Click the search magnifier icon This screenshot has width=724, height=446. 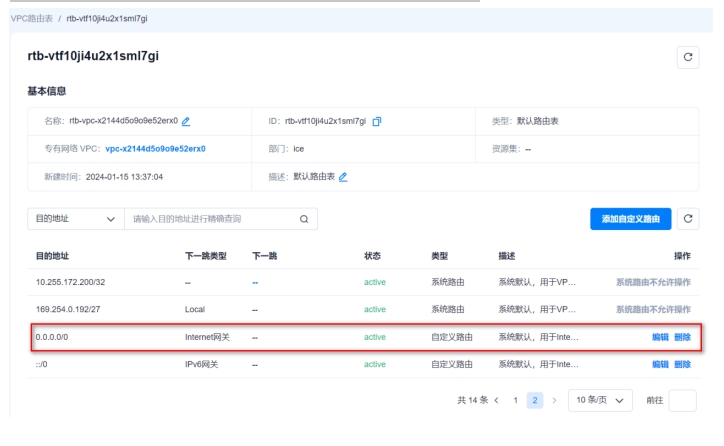pyautogui.click(x=304, y=219)
